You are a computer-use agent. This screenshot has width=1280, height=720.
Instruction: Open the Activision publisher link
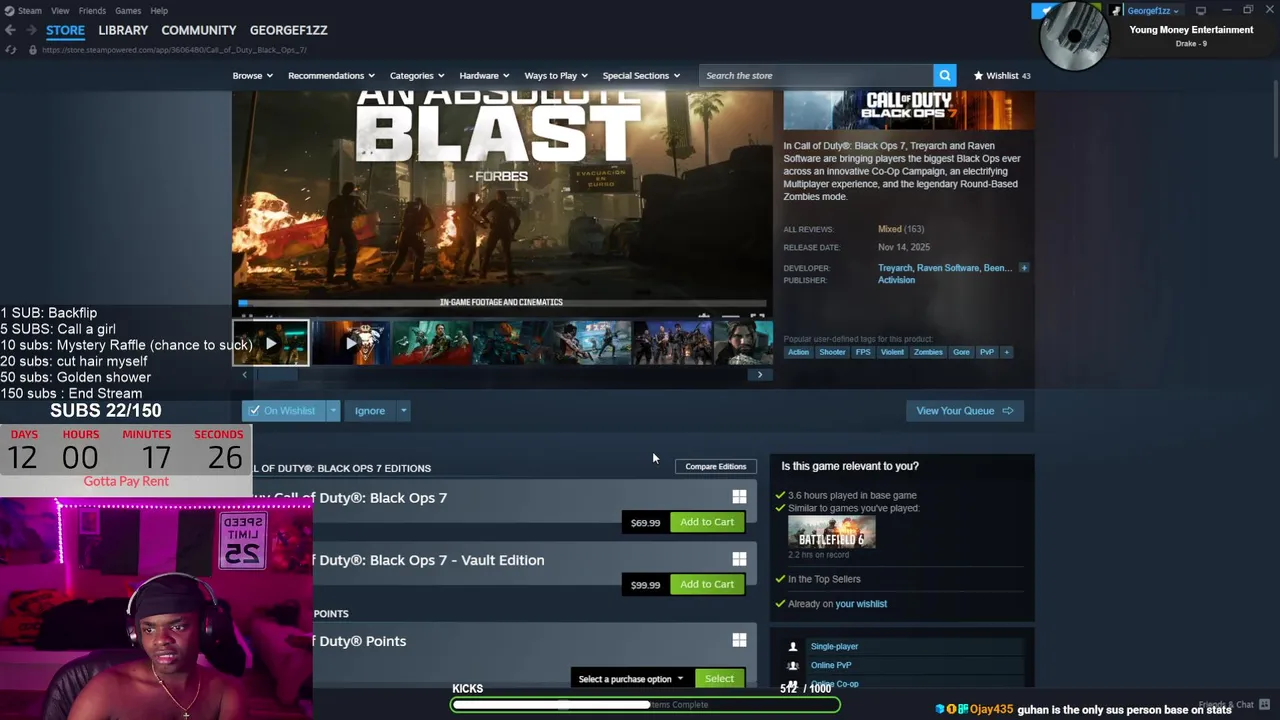(896, 280)
